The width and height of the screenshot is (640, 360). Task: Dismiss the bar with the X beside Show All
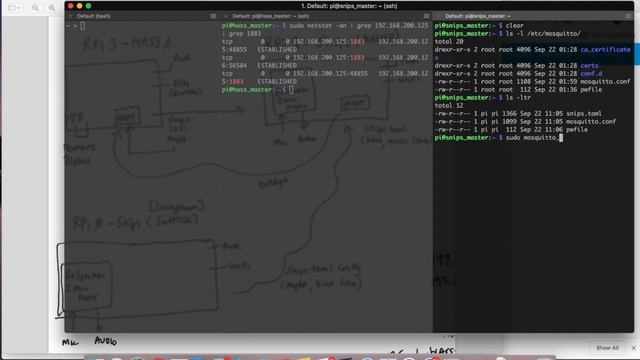coord(633,348)
